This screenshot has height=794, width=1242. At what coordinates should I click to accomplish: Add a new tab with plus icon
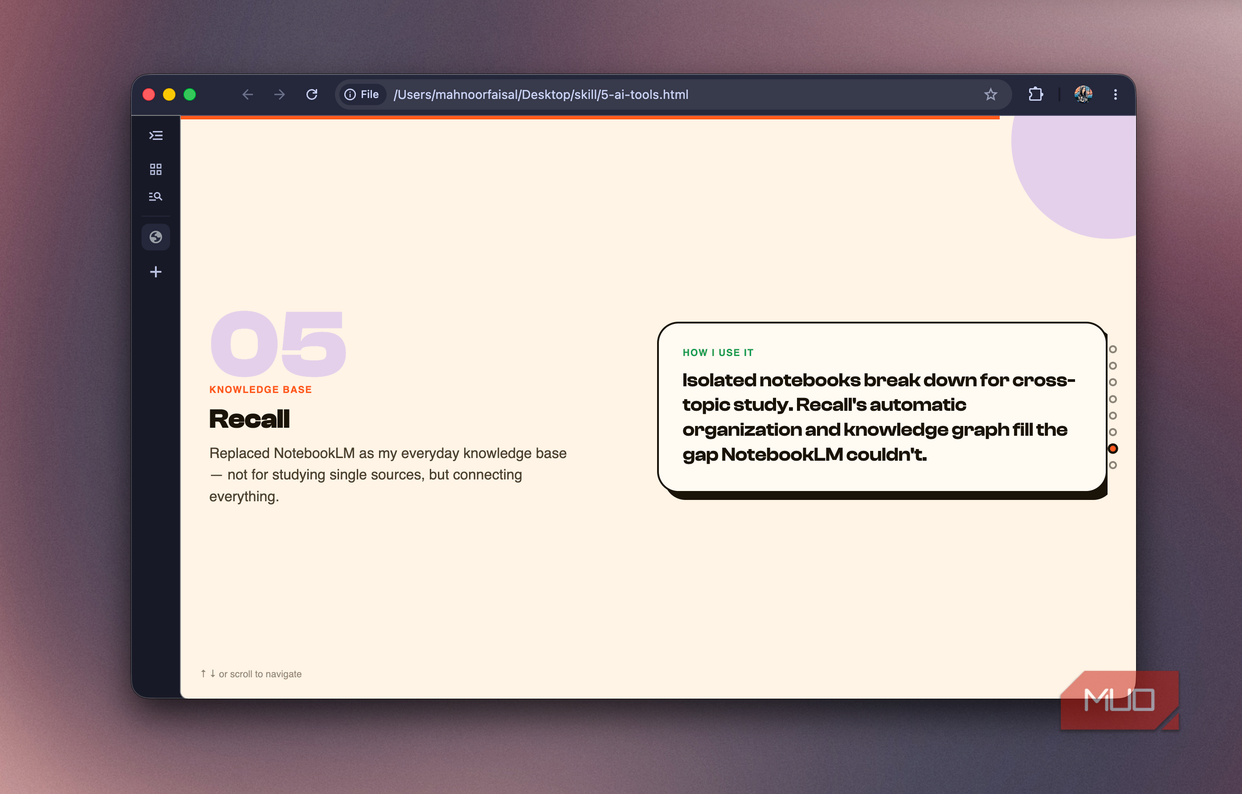coord(156,272)
